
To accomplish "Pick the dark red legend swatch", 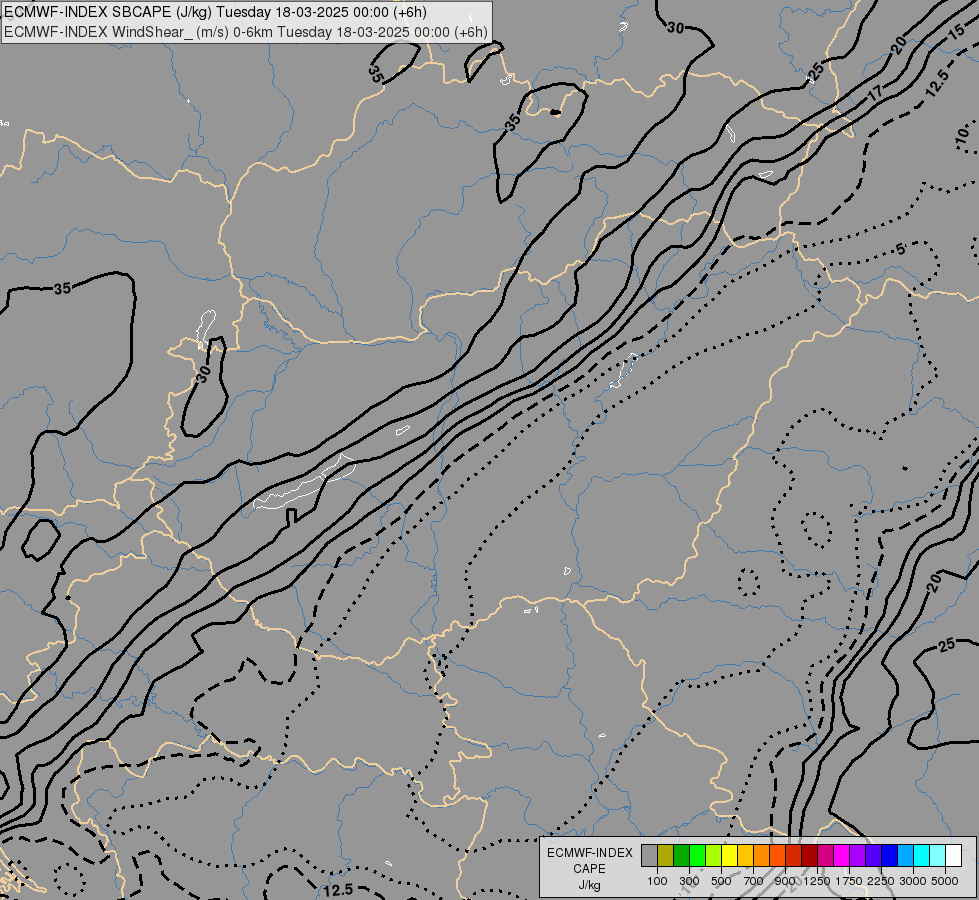I will point(809,856).
